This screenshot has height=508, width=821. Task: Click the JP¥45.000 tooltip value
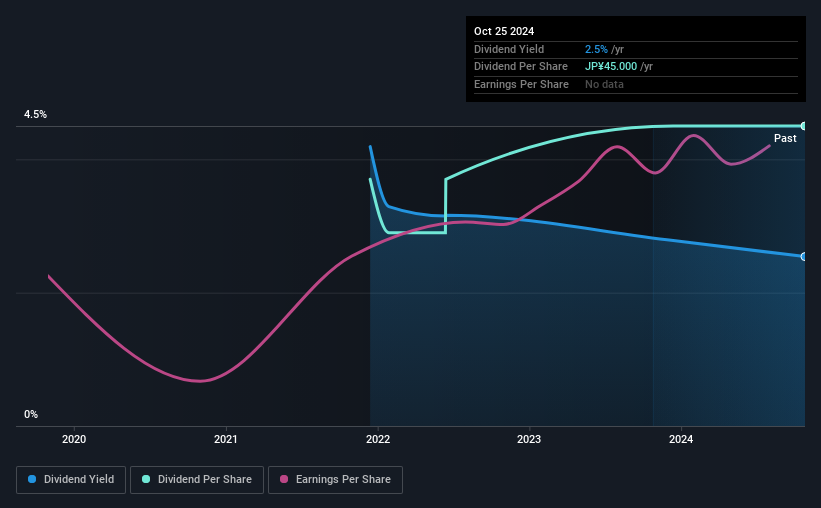pos(611,67)
